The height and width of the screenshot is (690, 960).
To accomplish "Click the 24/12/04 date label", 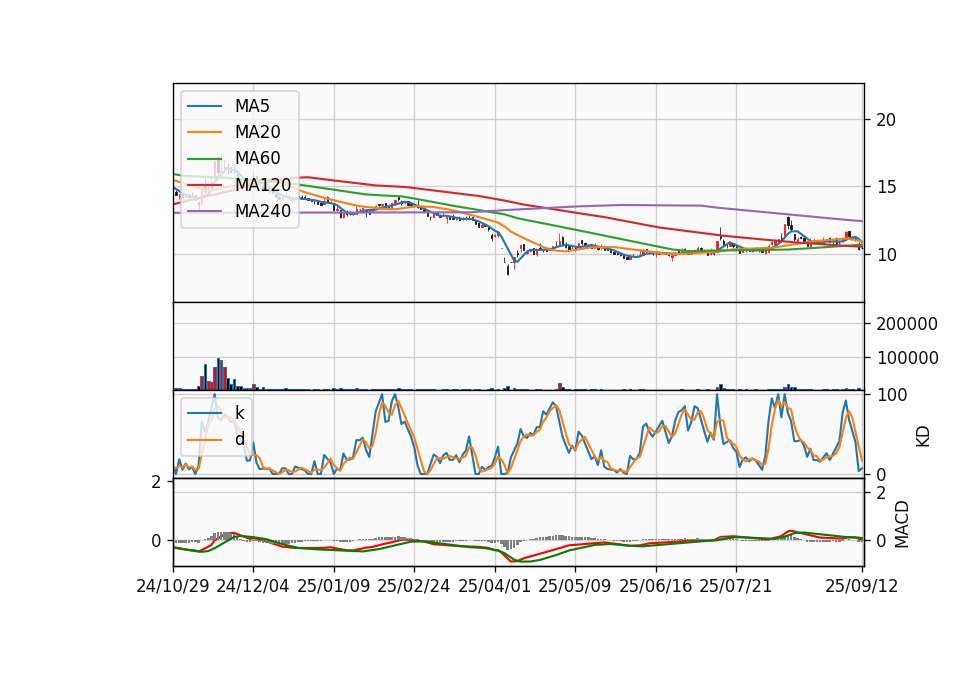I will point(253,586).
